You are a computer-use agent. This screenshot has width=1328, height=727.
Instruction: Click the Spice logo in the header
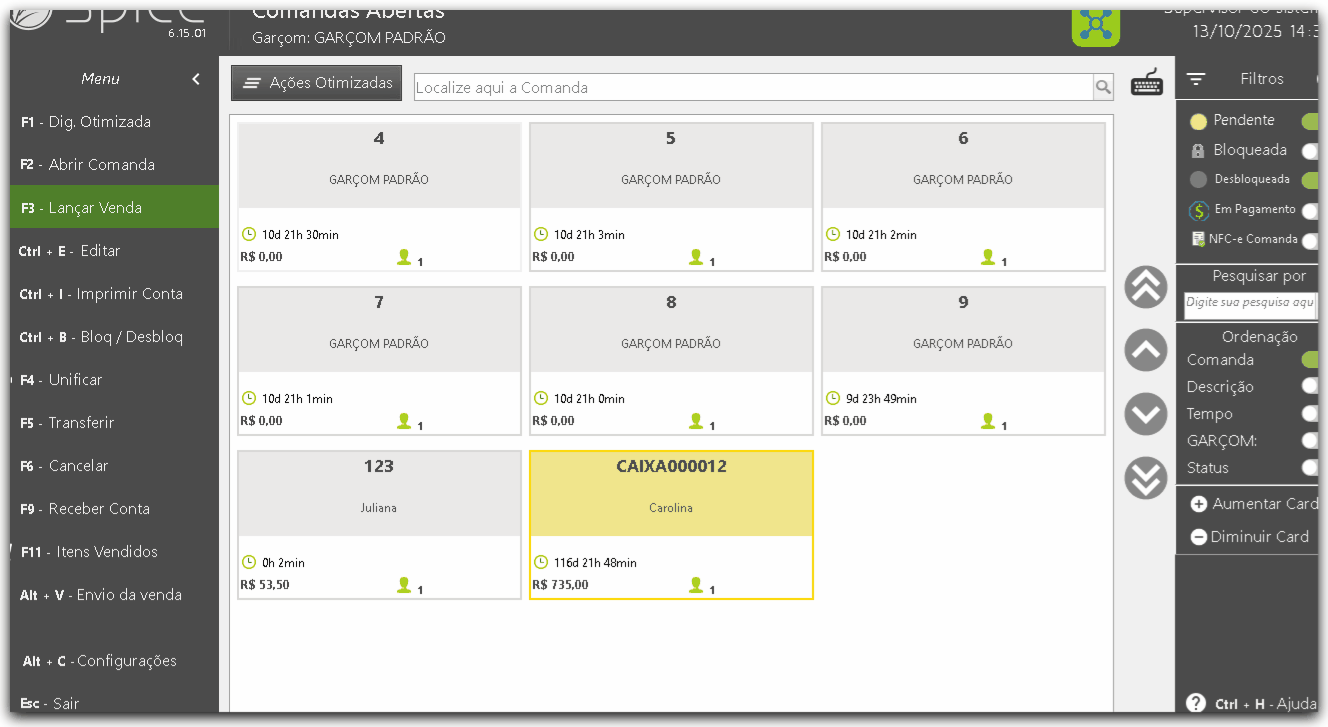pyautogui.click(x=109, y=20)
